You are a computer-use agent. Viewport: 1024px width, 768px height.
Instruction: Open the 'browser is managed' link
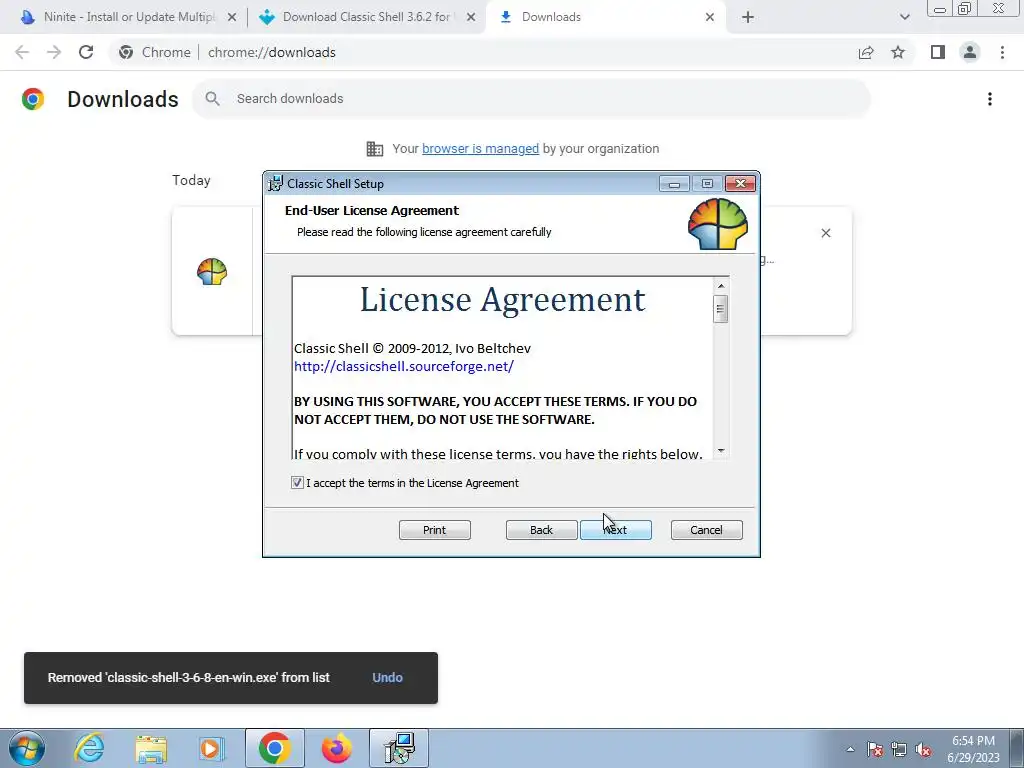(x=480, y=148)
